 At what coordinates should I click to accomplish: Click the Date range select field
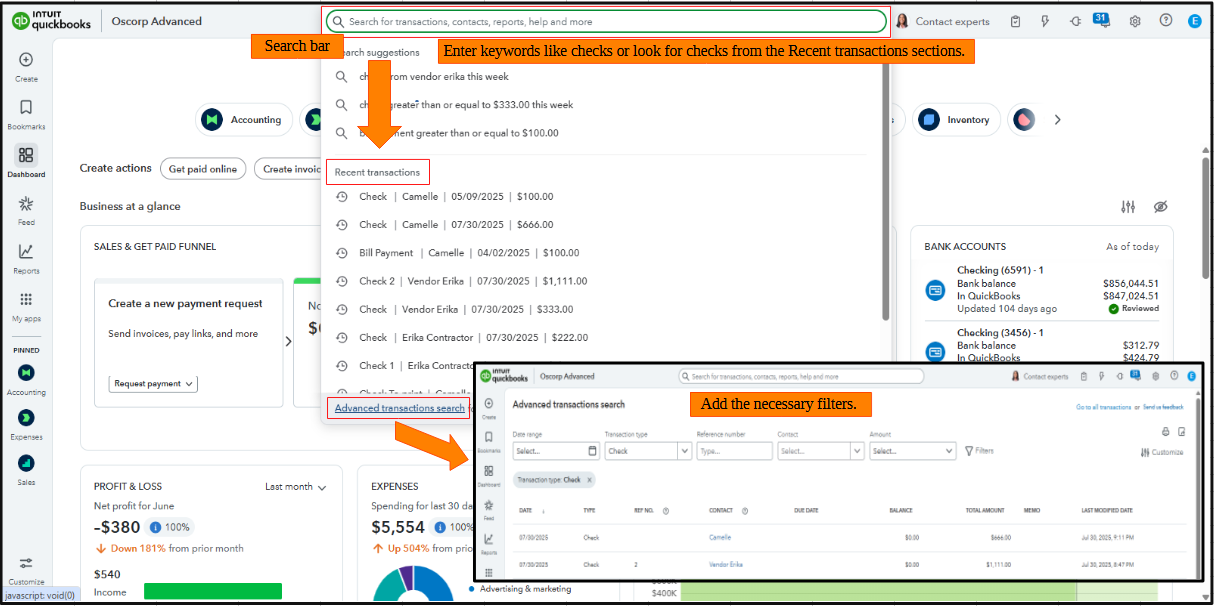coord(556,451)
